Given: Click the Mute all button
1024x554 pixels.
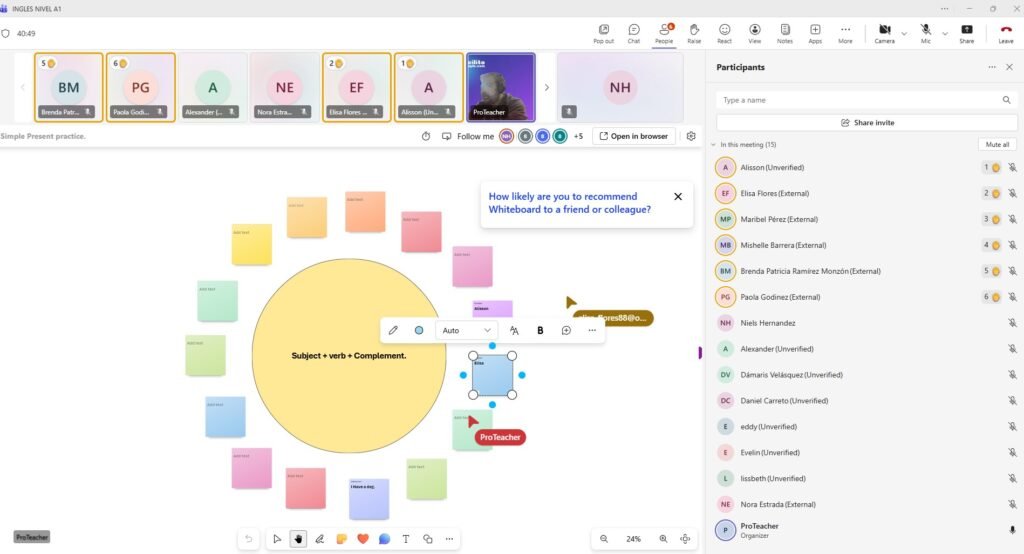Looking at the screenshot, I should coord(997,145).
